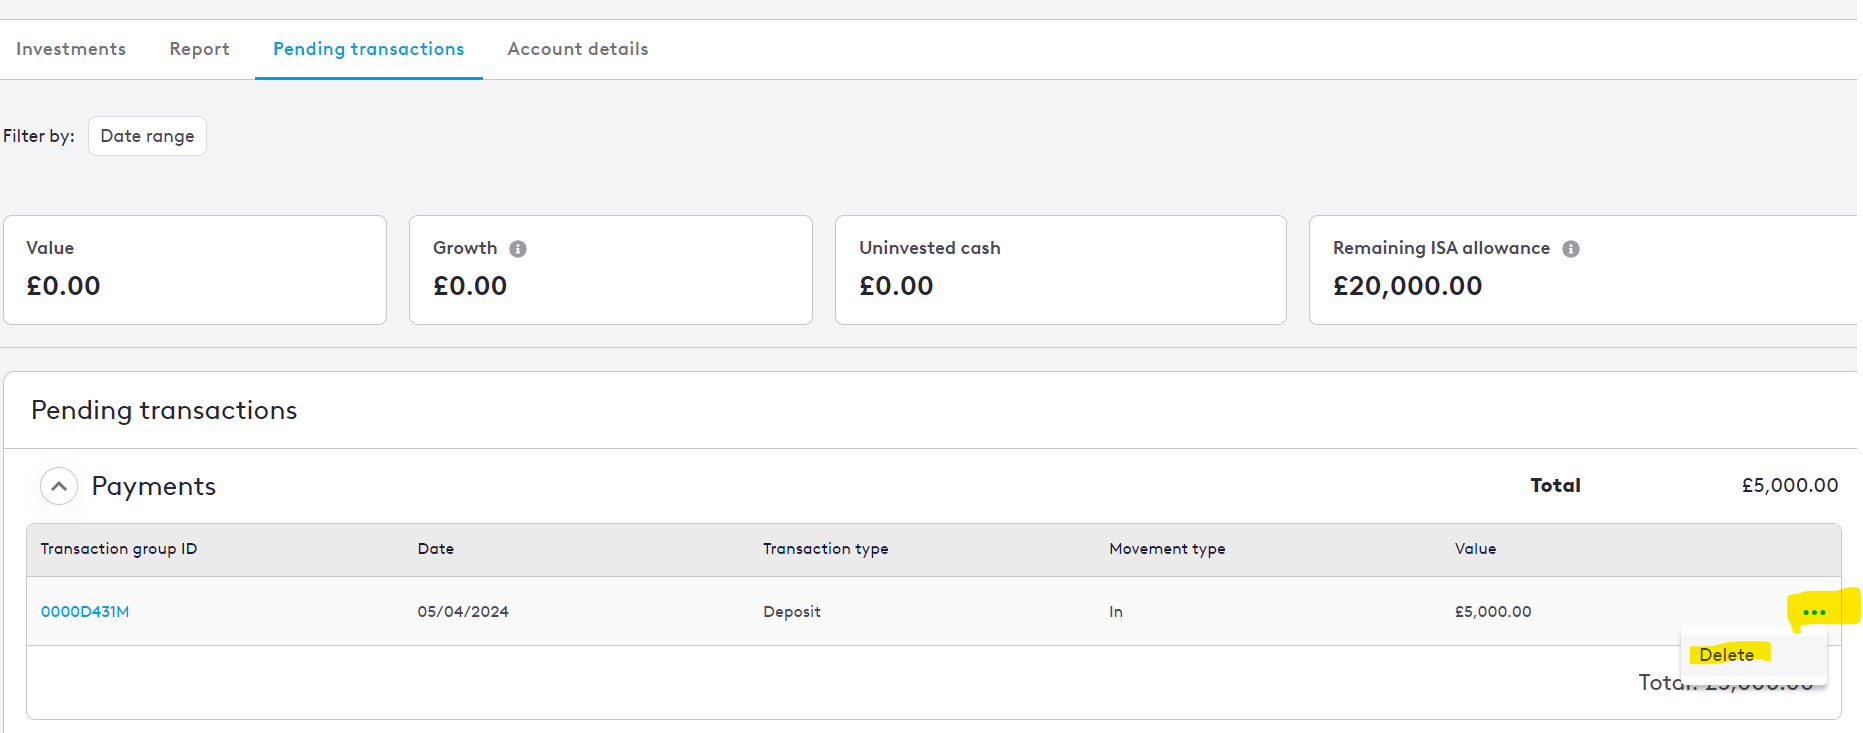This screenshot has height=733, width=1863.
Task: Click the Transaction type column header
Action: click(826, 549)
